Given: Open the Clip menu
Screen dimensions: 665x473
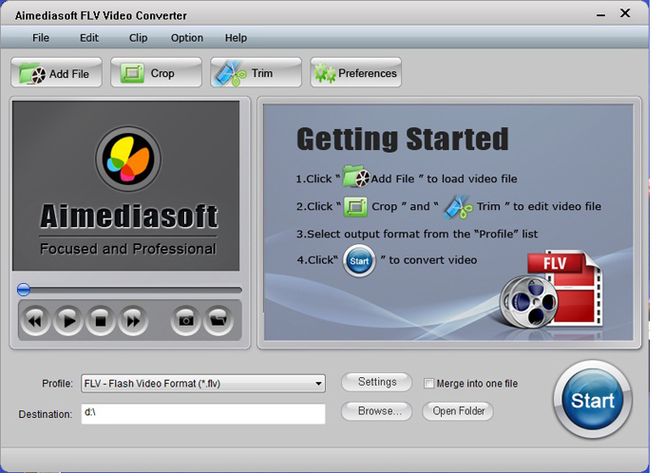Looking at the screenshot, I should [138, 38].
